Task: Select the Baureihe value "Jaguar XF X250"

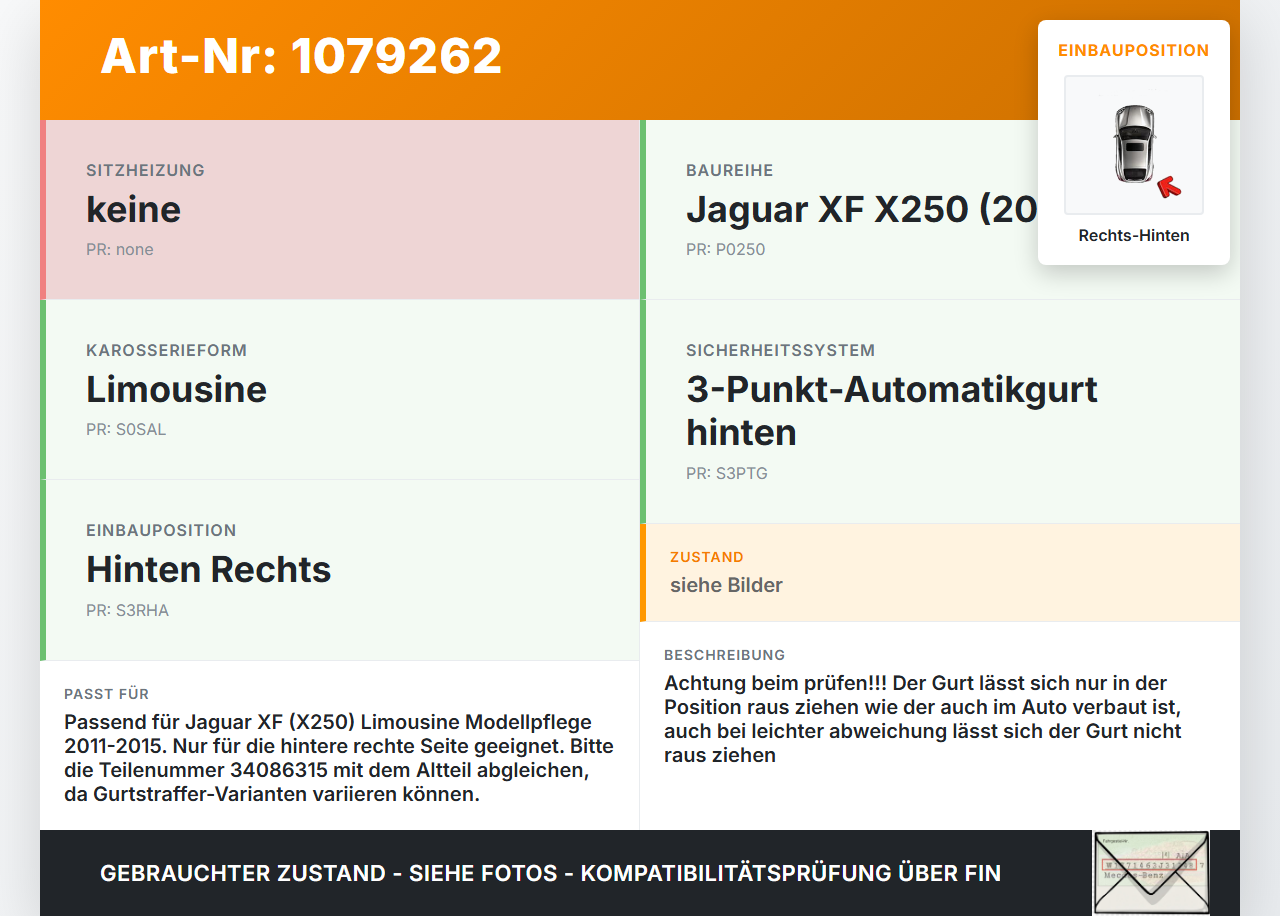Action: click(862, 209)
